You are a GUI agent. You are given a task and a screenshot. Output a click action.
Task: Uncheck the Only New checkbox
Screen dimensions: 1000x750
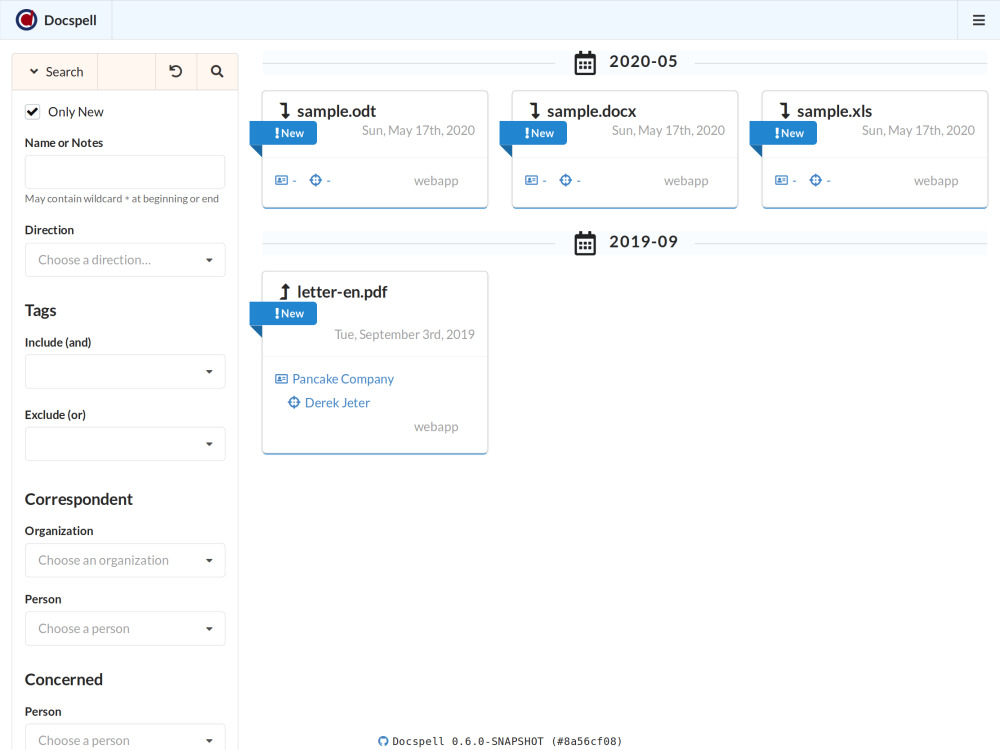coord(33,112)
